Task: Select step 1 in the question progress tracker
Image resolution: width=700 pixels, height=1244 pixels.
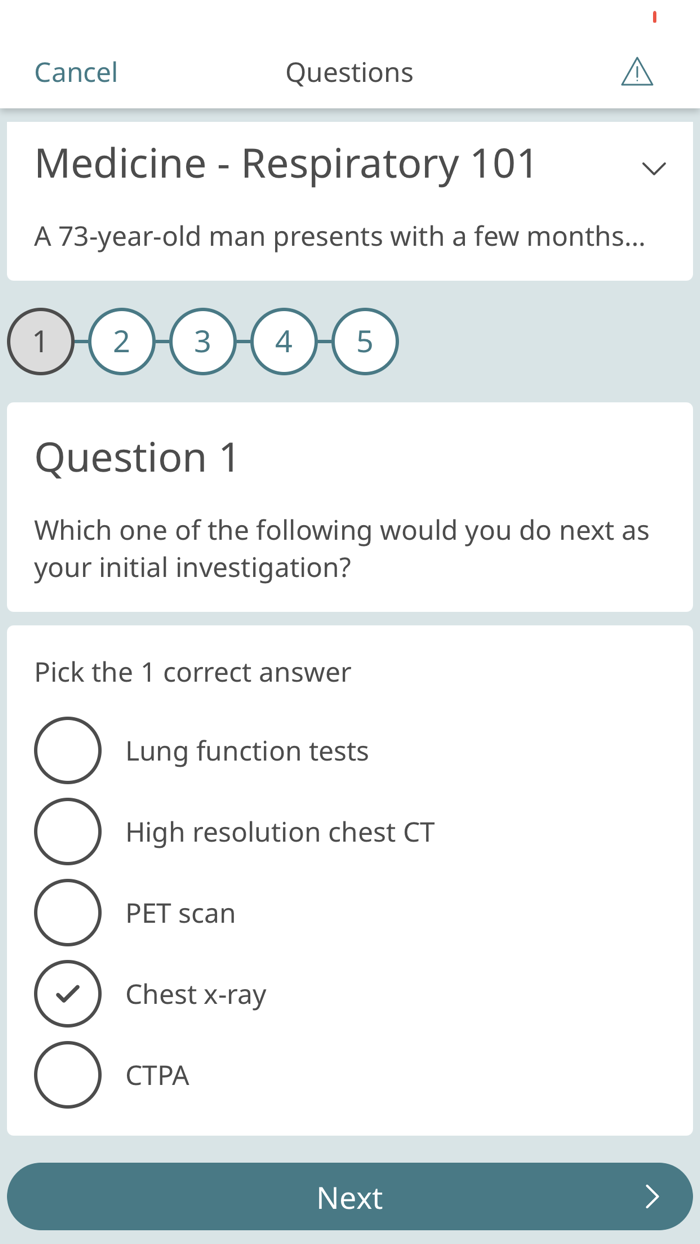Action: [40, 341]
